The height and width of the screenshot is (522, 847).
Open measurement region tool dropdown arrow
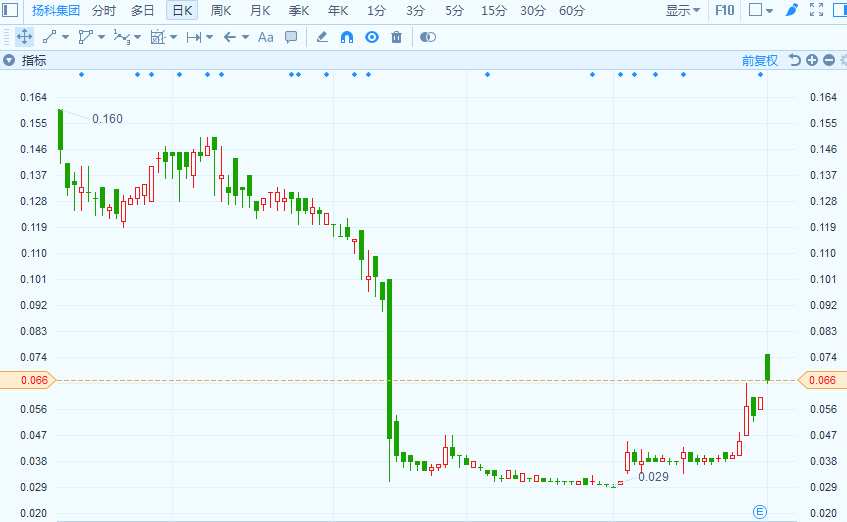click(173, 37)
